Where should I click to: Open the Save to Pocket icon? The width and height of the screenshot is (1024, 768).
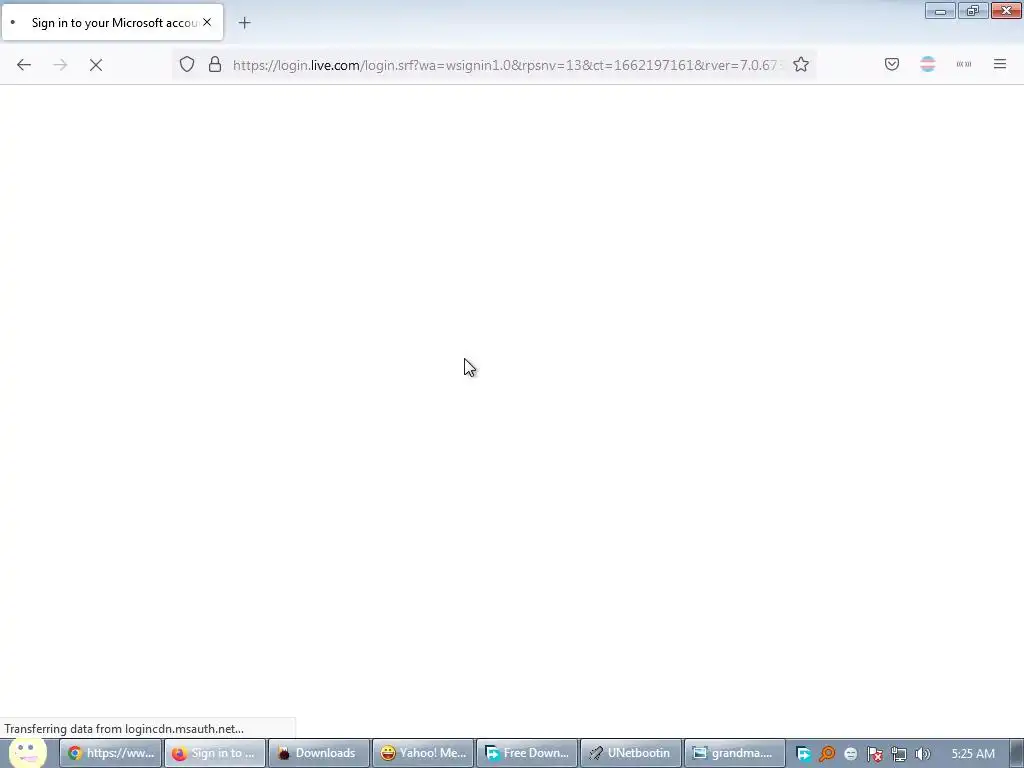click(x=892, y=64)
